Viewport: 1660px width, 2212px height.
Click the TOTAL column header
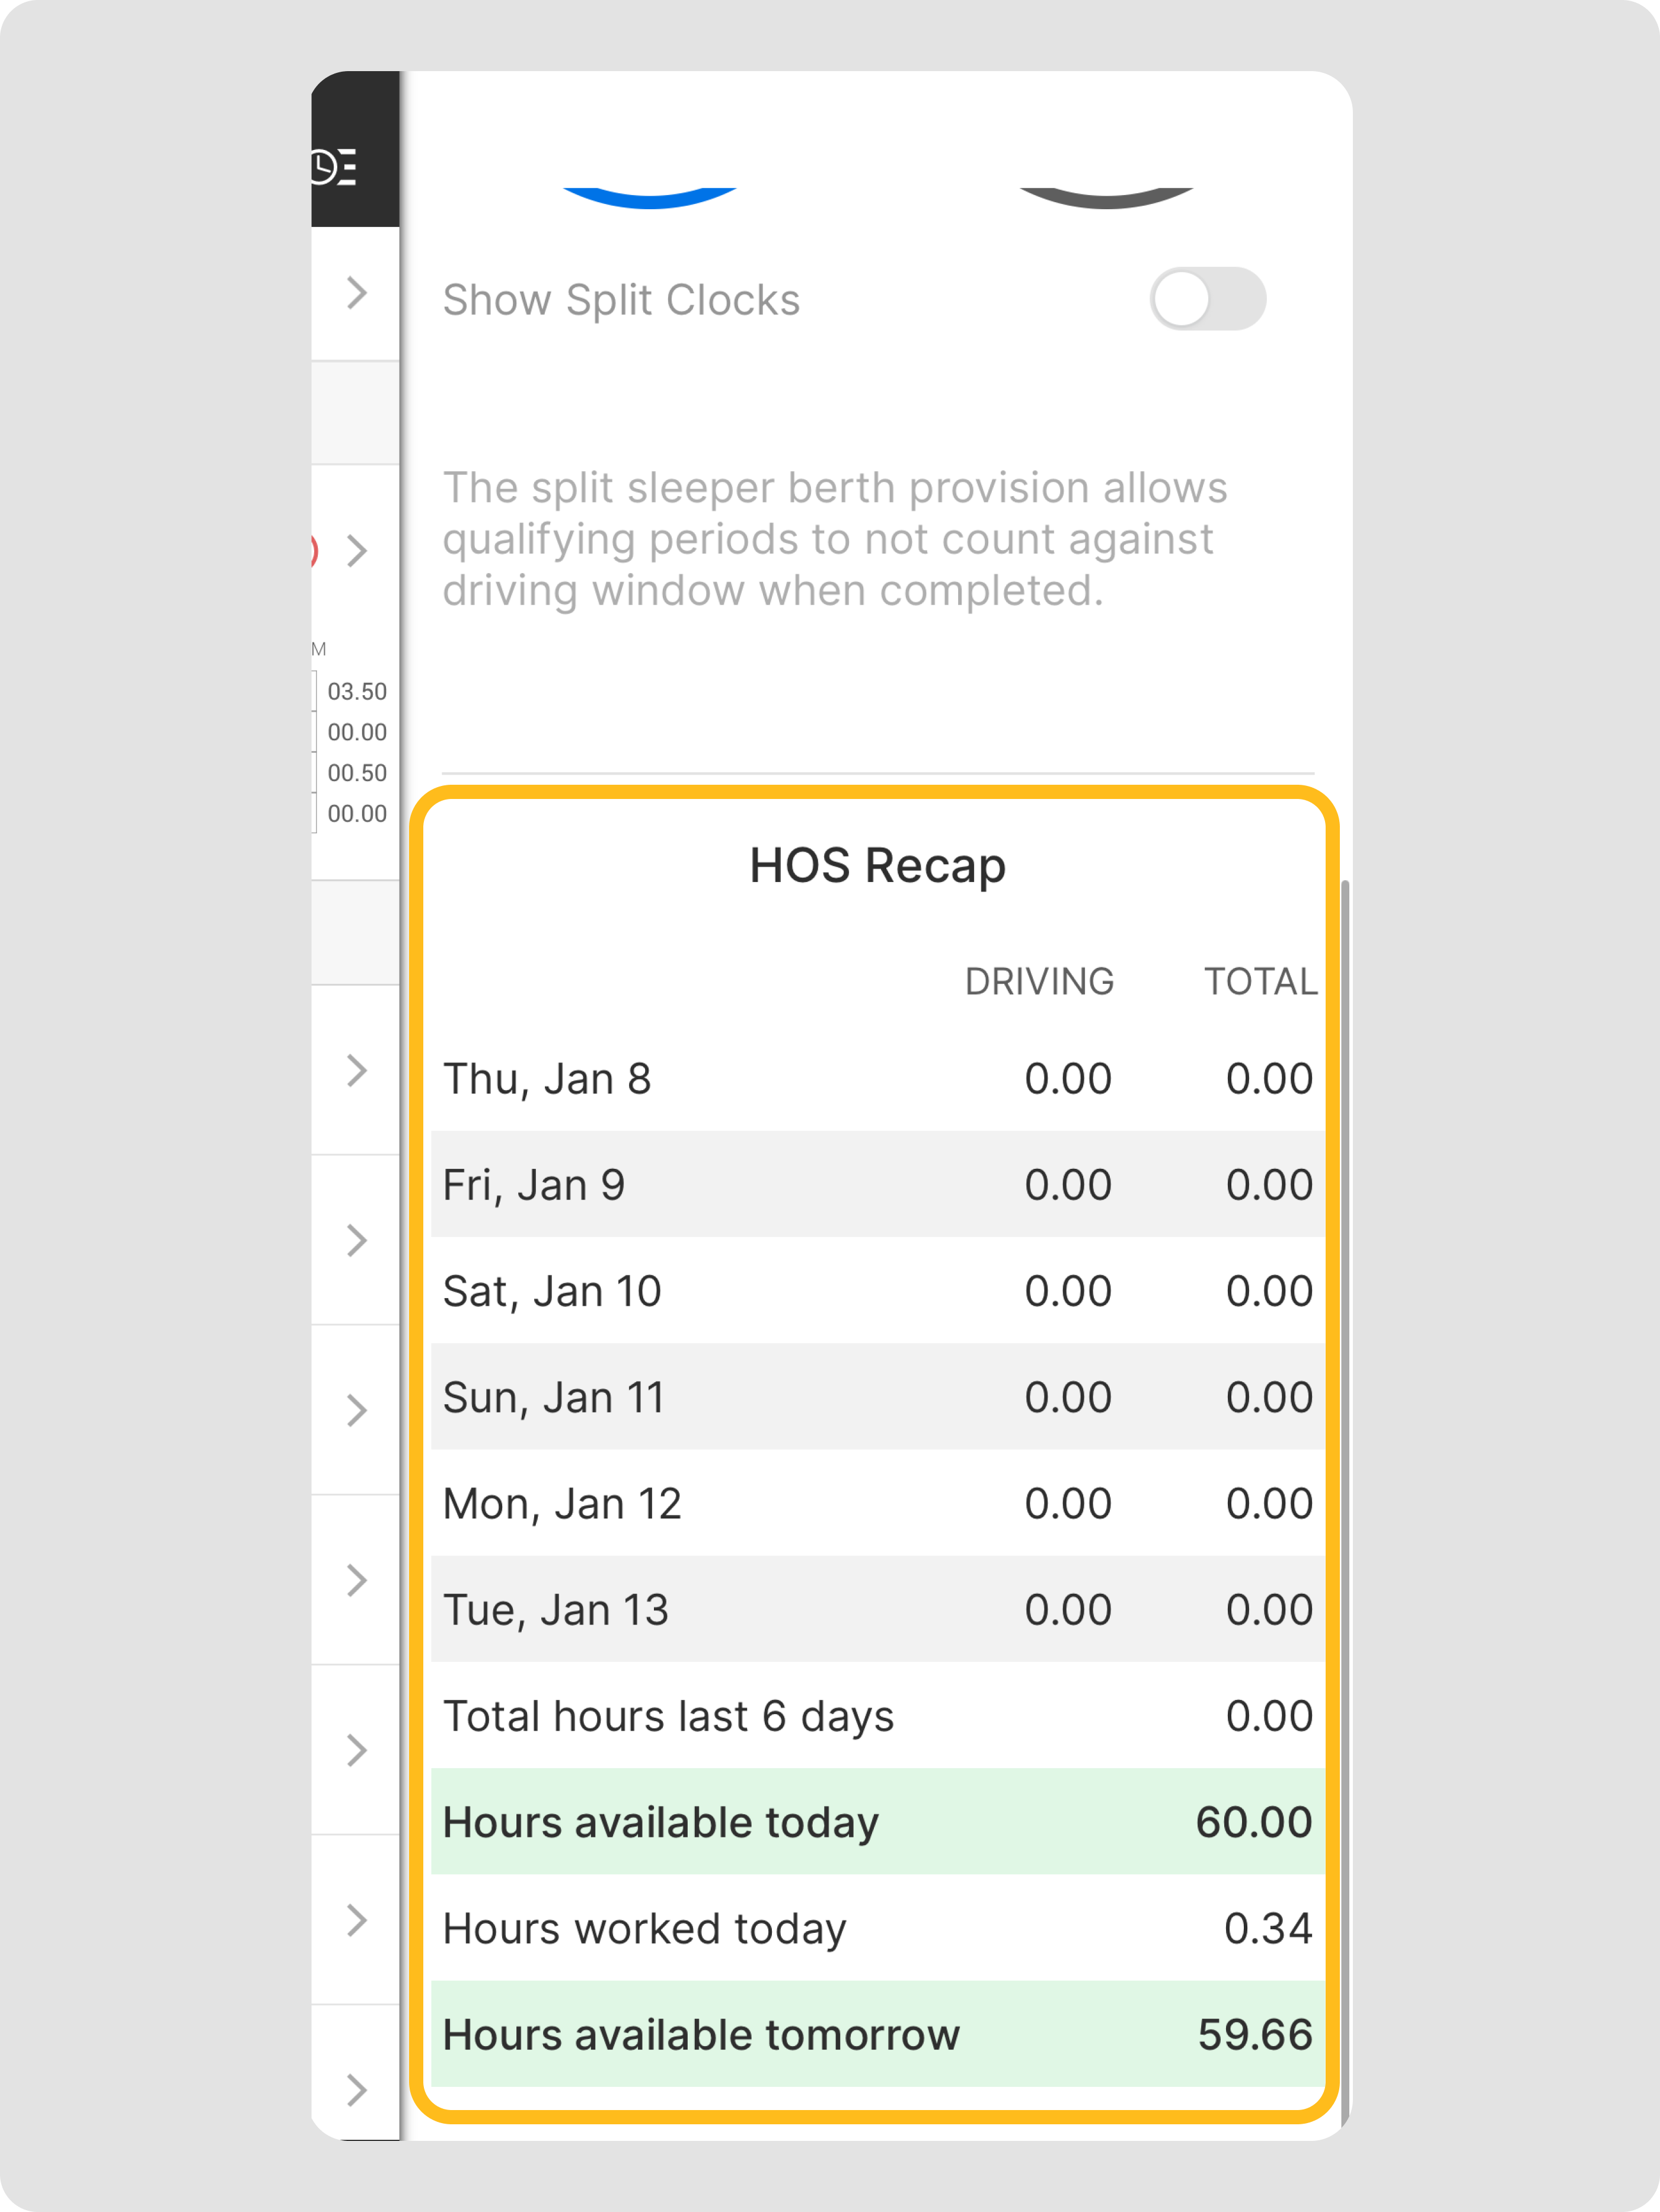pyautogui.click(x=1259, y=982)
